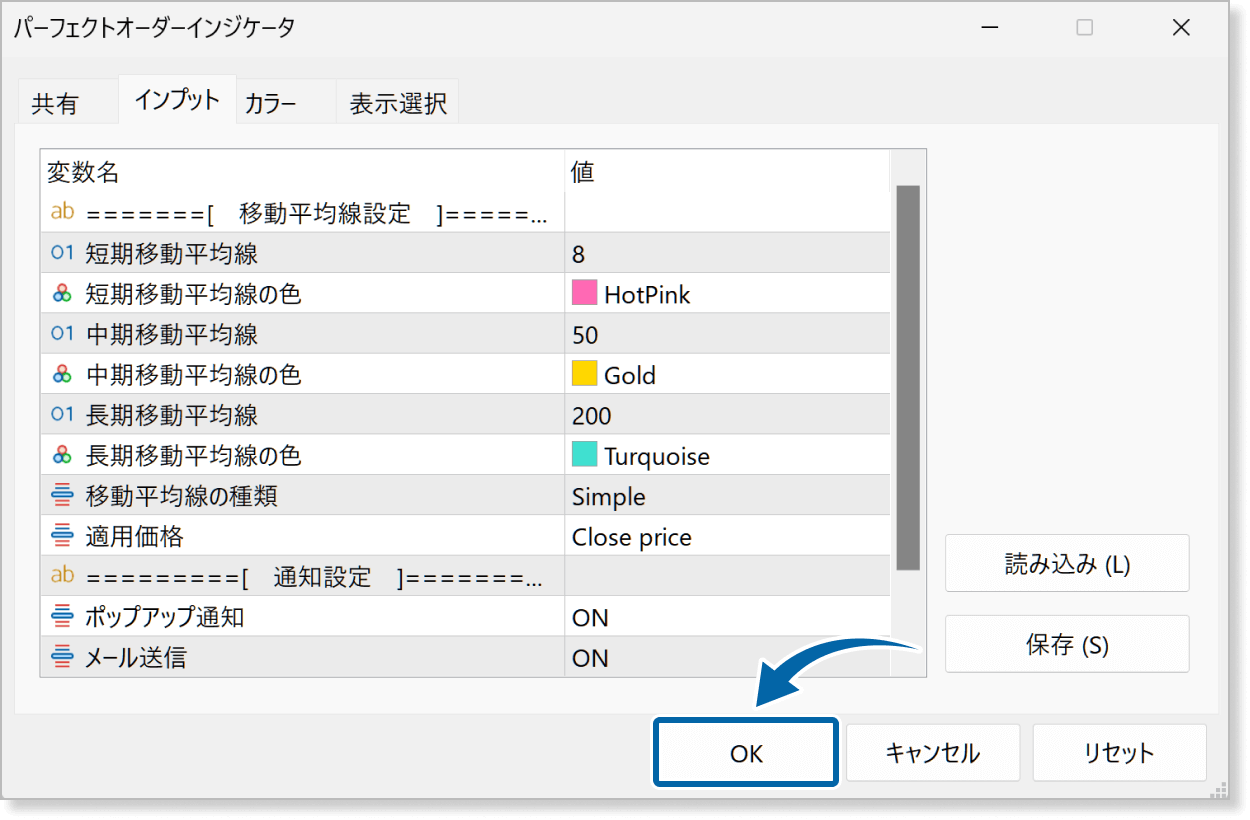
Task: Click the integer icon beside 中期移動平均線
Action: tap(62, 334)
